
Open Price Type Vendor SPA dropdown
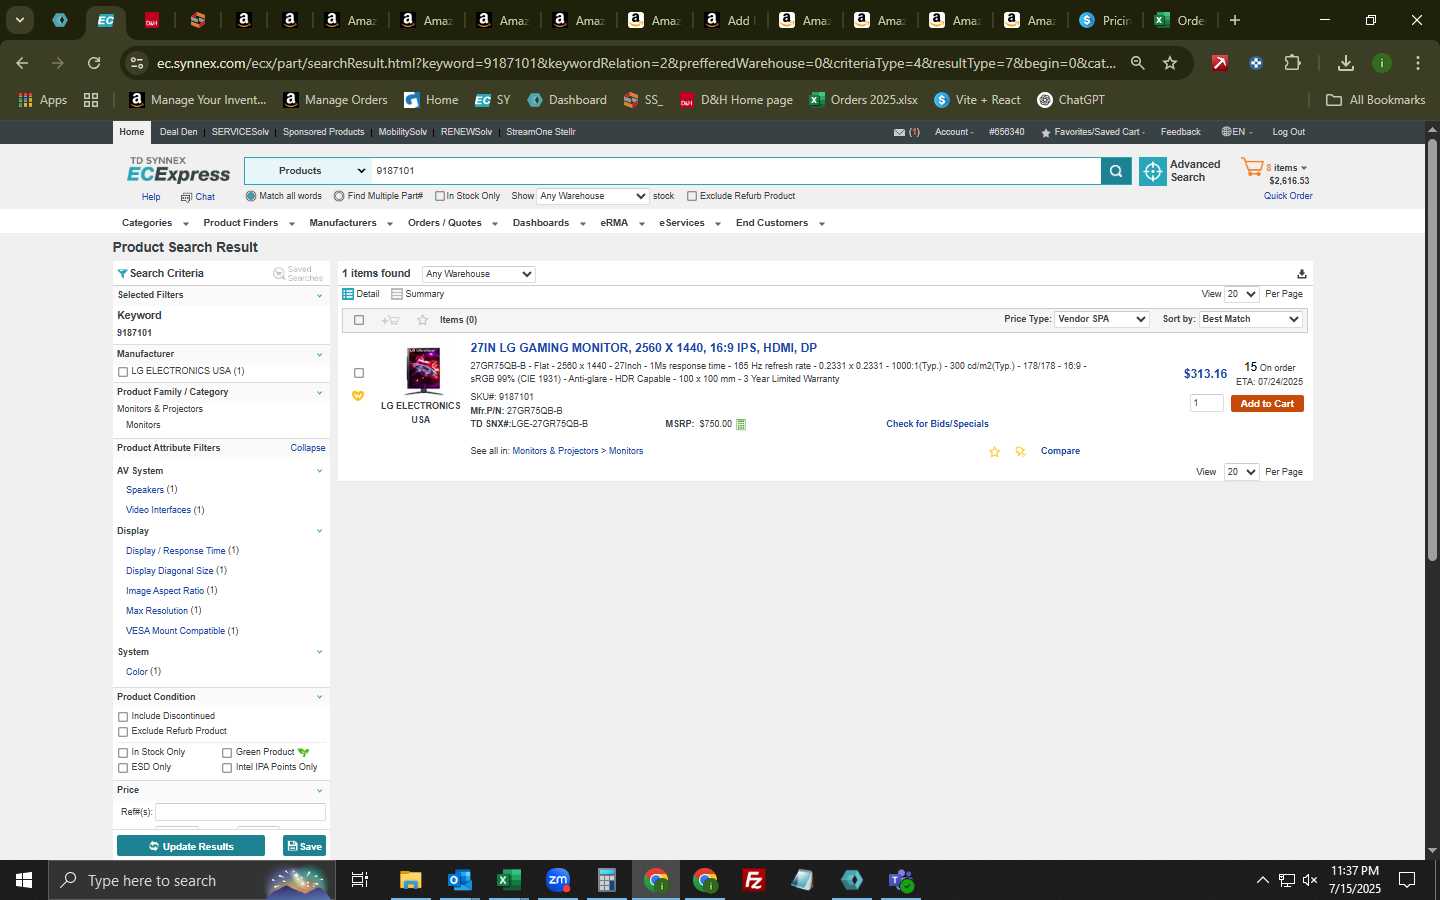(x=1101, y=319)
